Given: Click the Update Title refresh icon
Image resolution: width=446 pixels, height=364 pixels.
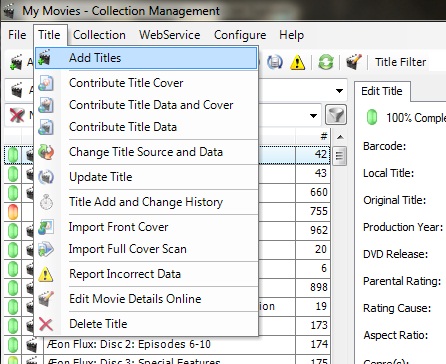Looking at the screenshot, I should coord(46,177).
